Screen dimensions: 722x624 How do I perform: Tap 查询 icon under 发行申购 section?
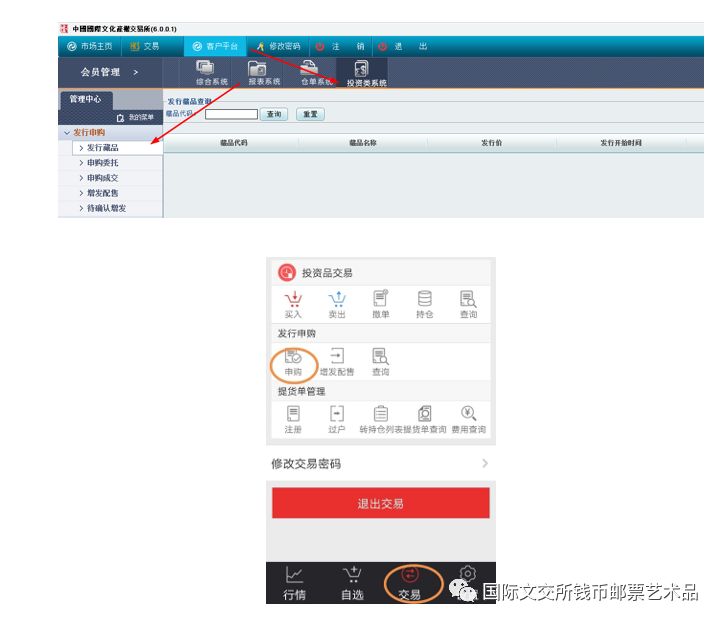[381, 362]
